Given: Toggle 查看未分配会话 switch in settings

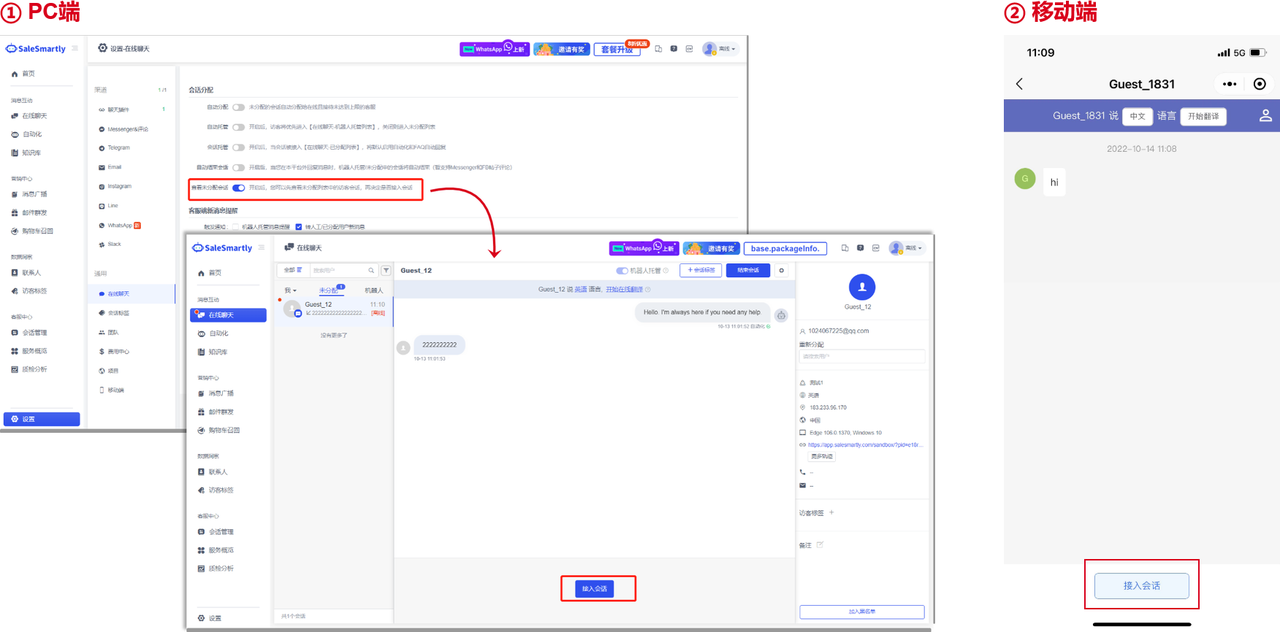Looking at the screenshot, I should coord(238,188).
